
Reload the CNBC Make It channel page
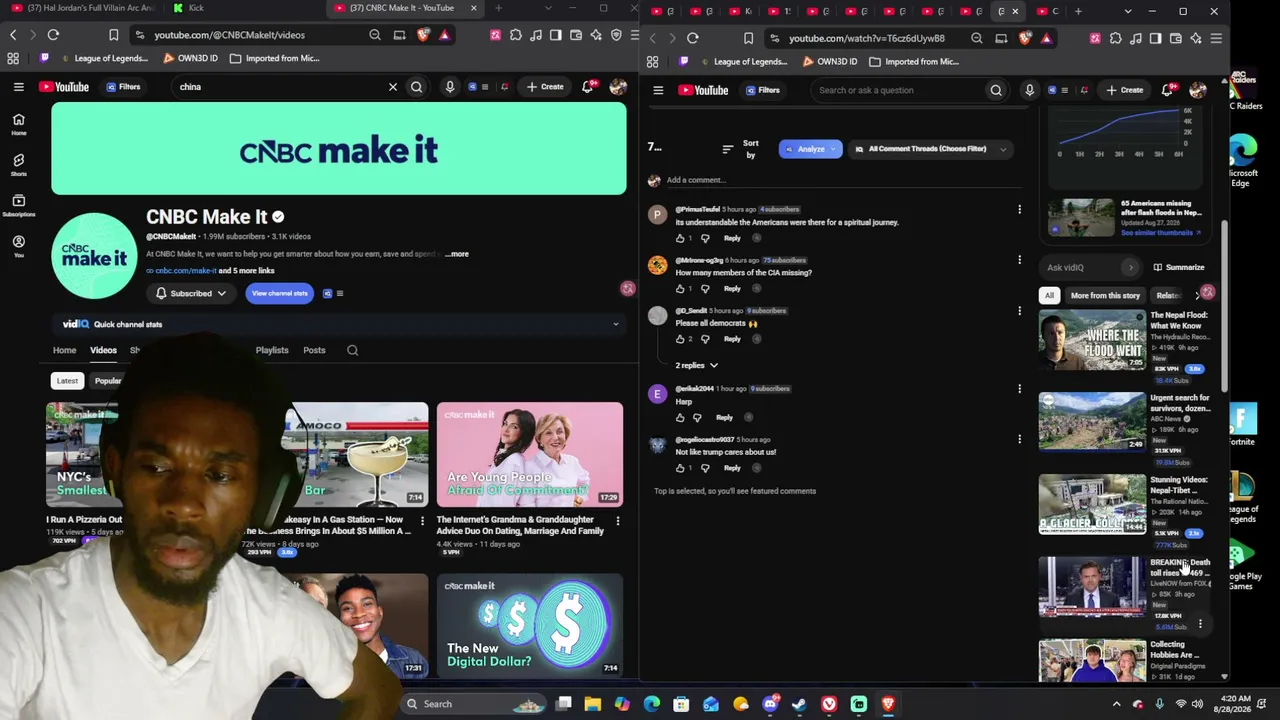(53, 35)
